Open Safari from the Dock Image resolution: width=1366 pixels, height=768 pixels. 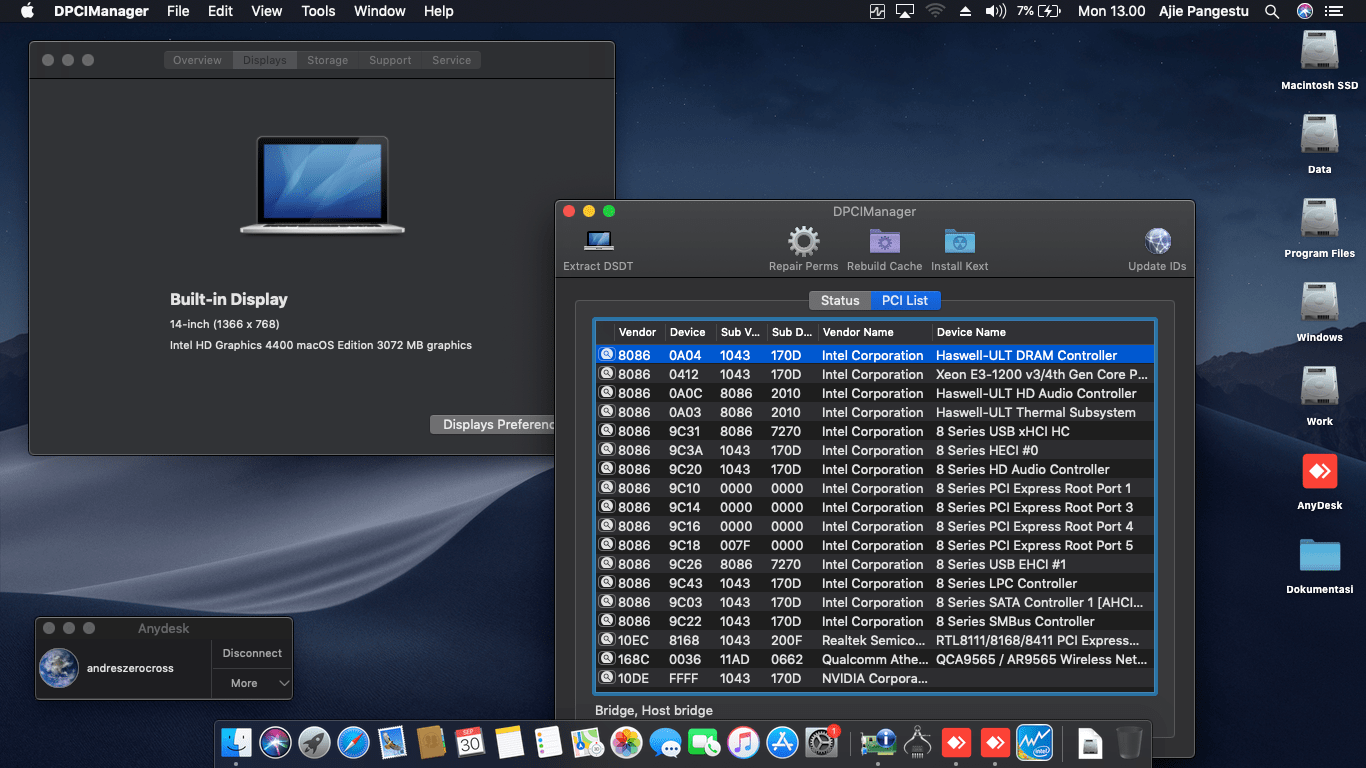coord(353,742)
